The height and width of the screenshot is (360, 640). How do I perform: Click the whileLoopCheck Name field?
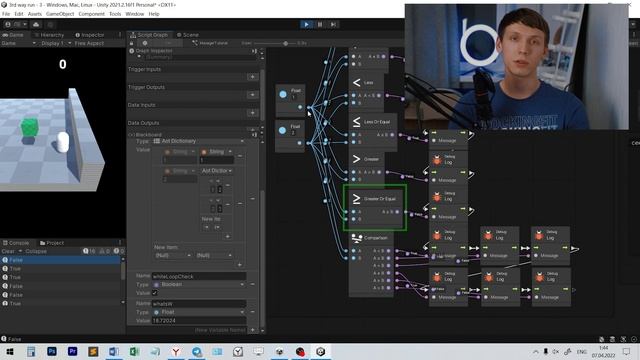[x=199, y=276]
